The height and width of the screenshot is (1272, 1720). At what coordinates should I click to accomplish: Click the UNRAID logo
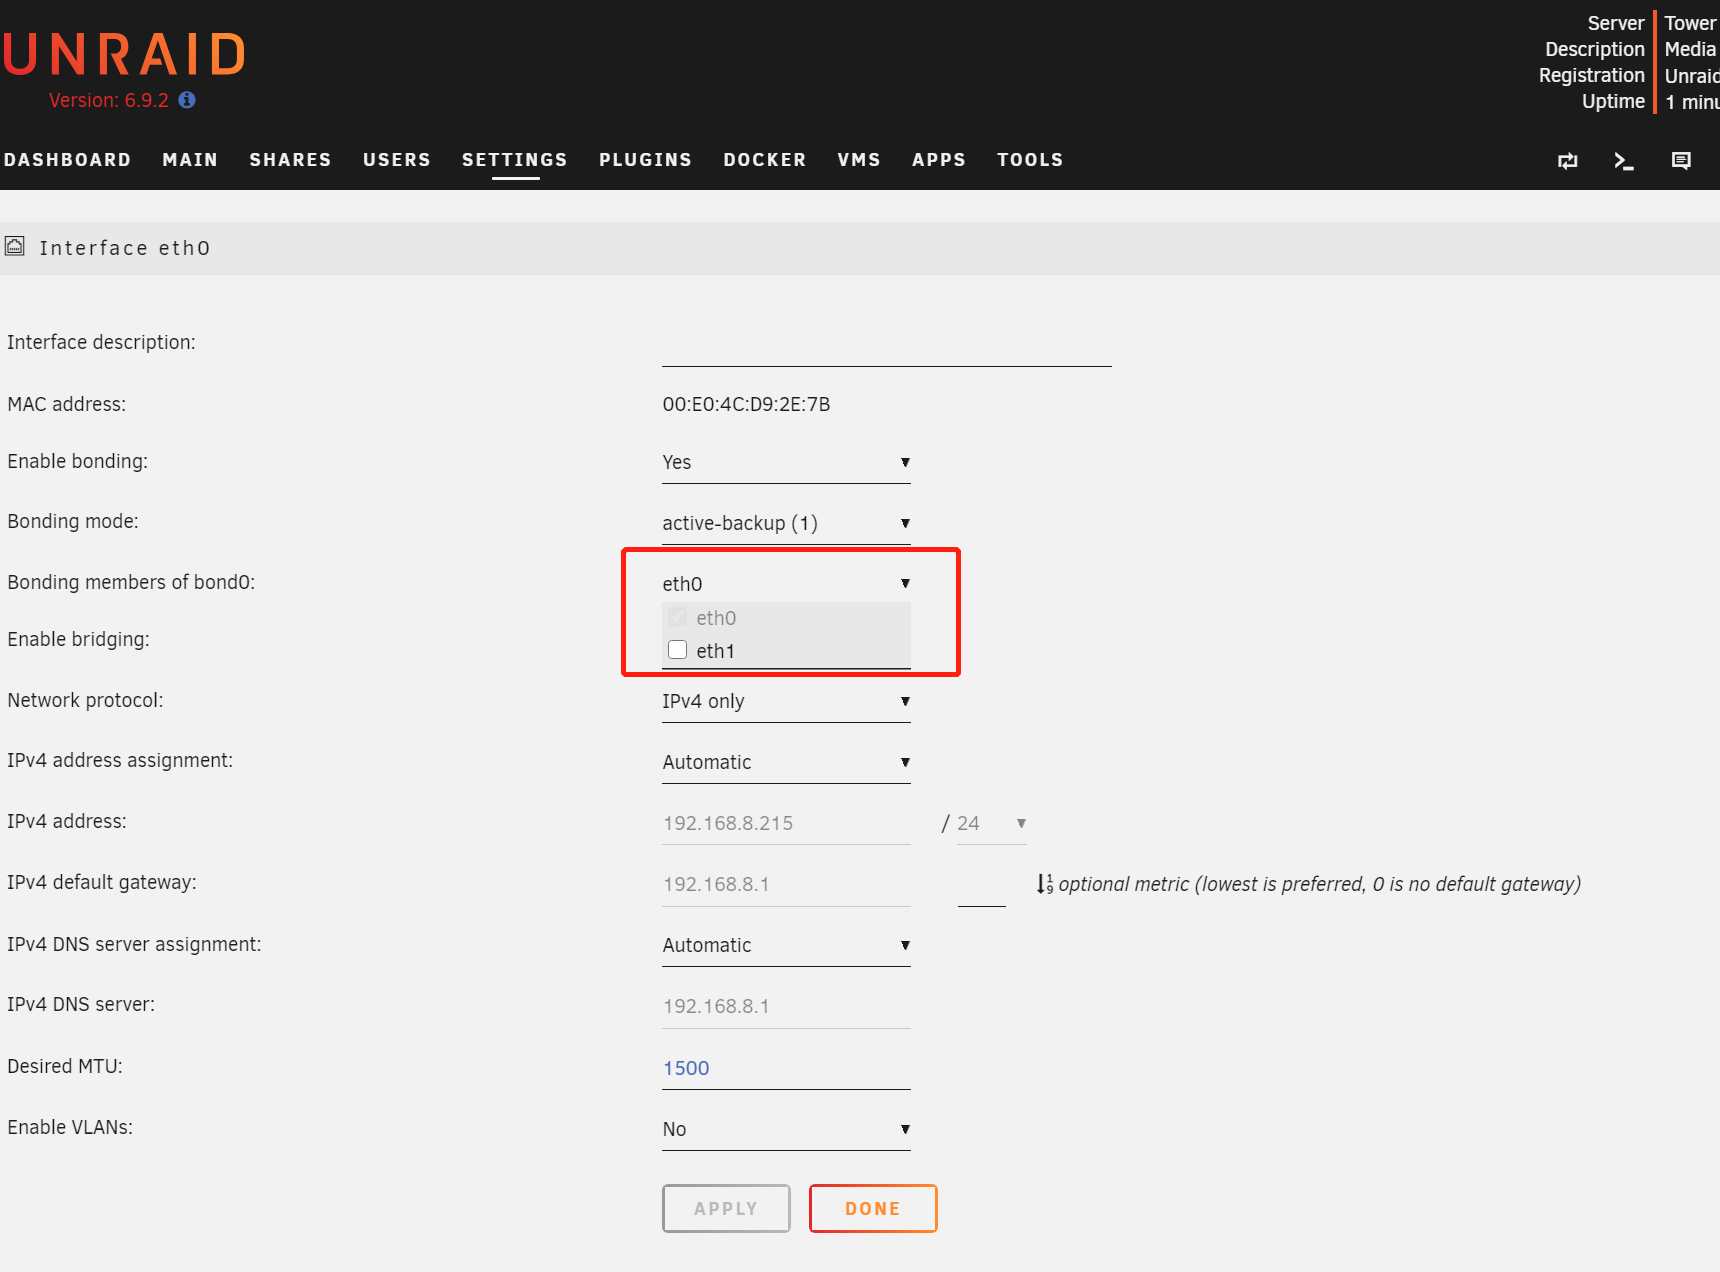tap(123, 55)
